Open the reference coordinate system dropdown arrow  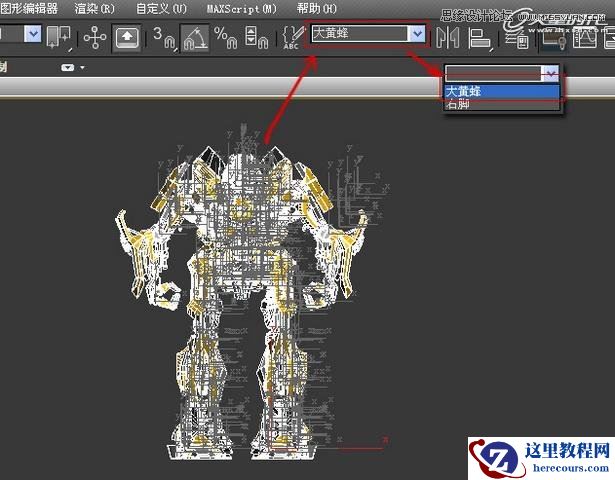point(33,35)
